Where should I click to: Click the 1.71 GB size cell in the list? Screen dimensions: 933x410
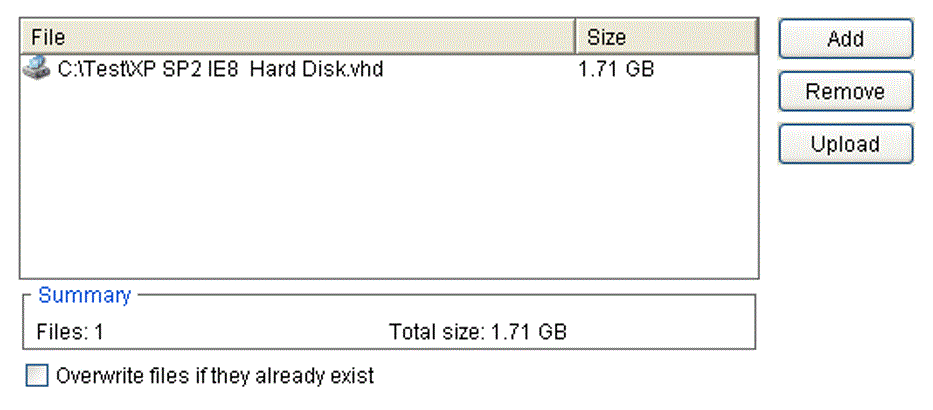pyautogui.click(x=616, y=70)
